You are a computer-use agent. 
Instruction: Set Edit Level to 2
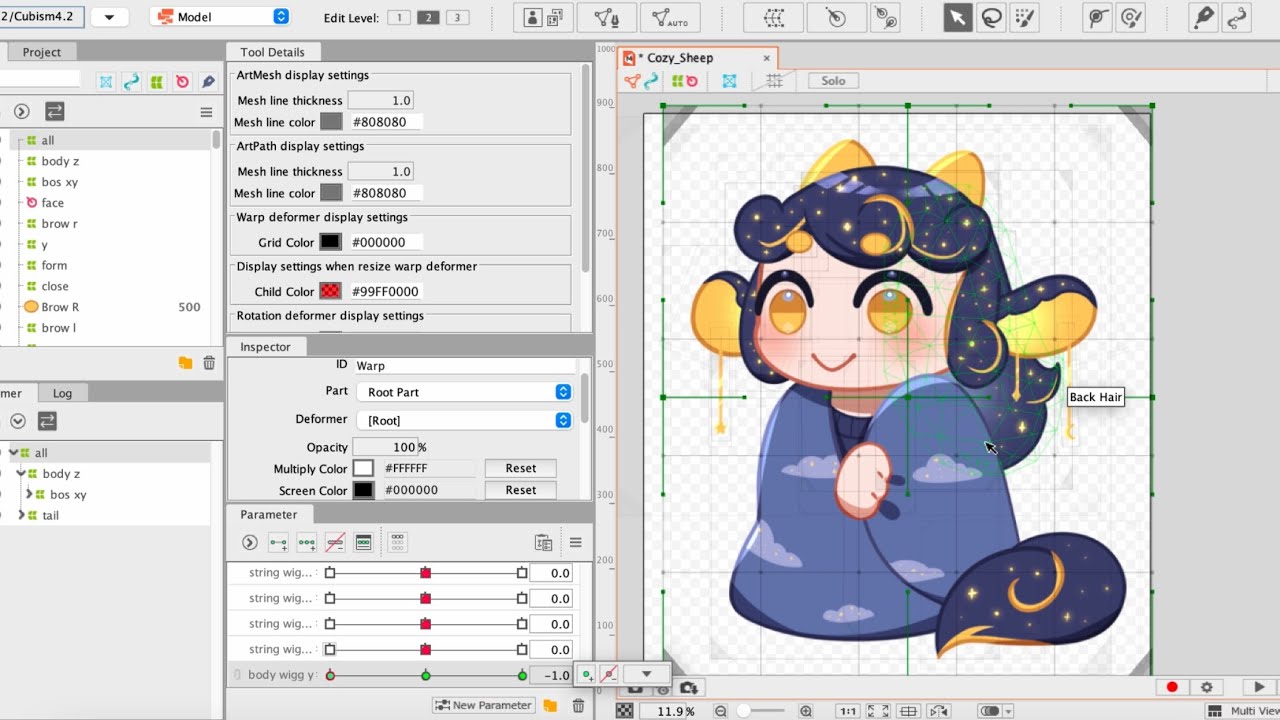[428, 17]
